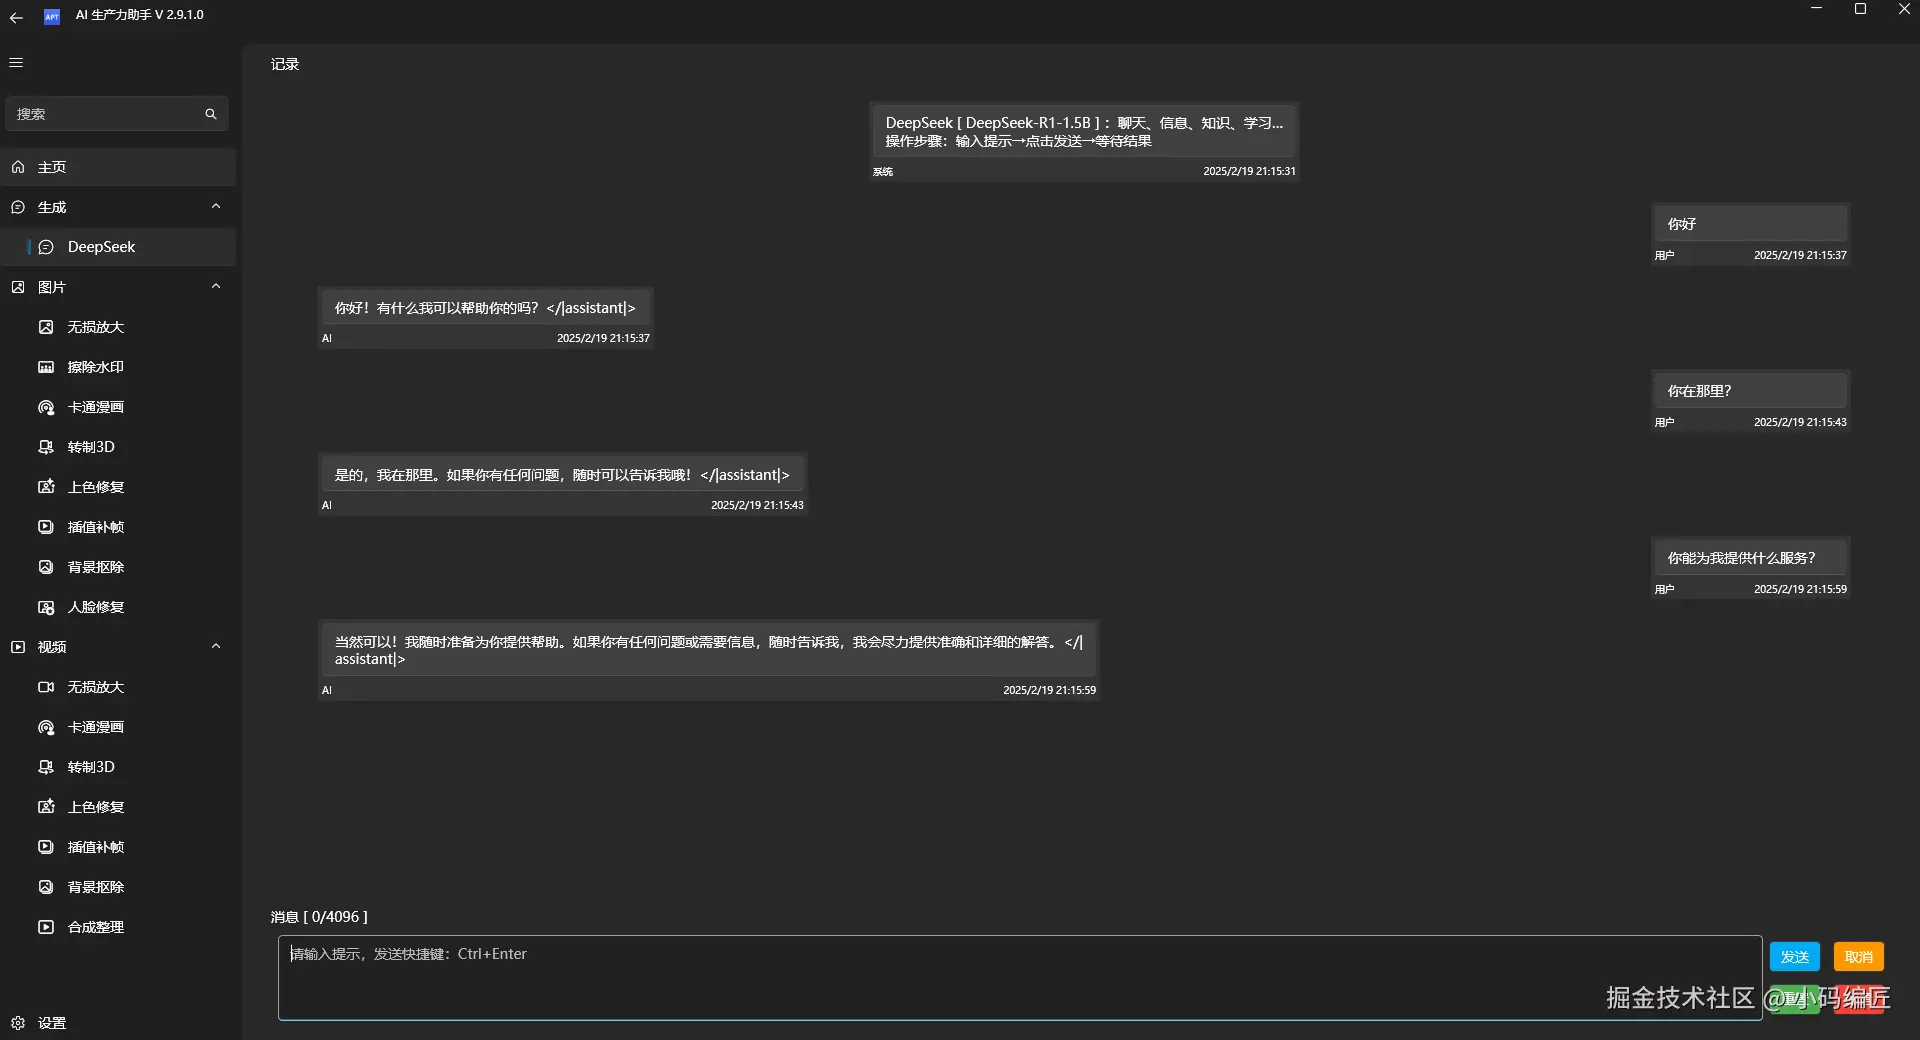Click the 消息 [ 0/4096 ] counter label
The image size is (1920, 1040).
point(319,917)
